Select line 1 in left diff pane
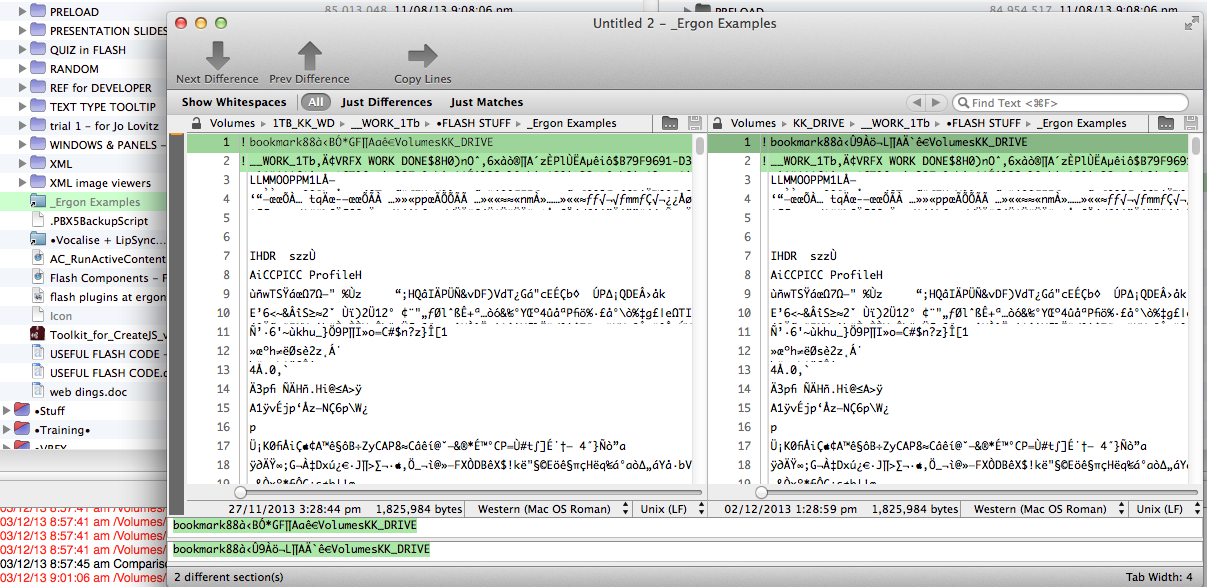The image size is (1207, 587). point(439,142)
